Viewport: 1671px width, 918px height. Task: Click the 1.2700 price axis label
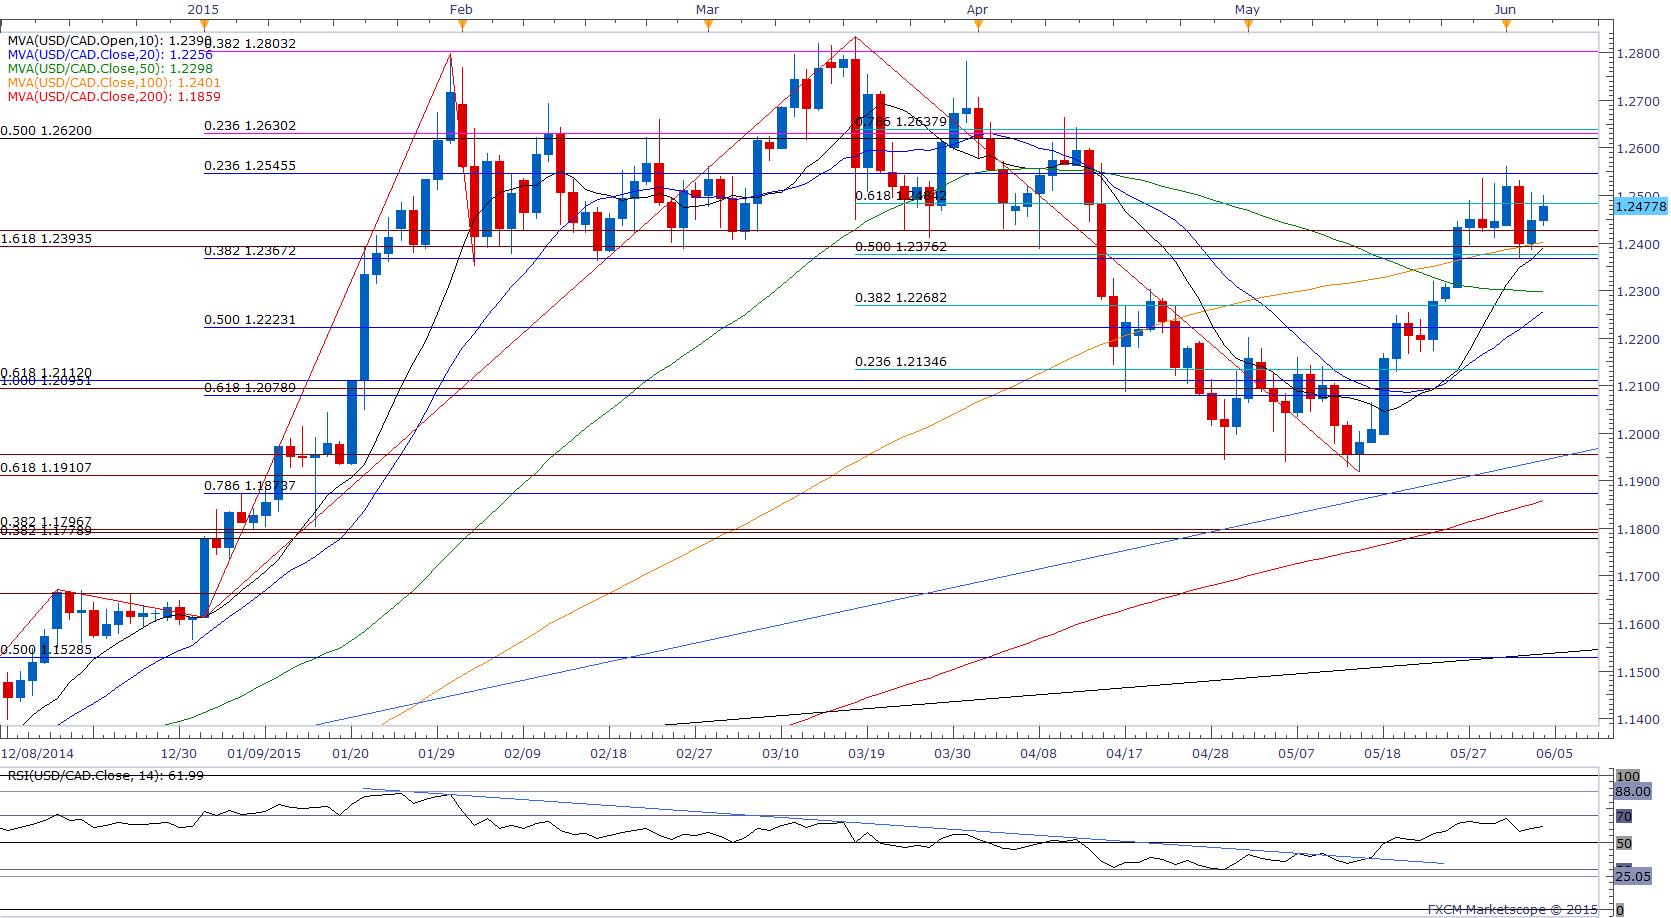1640,101
